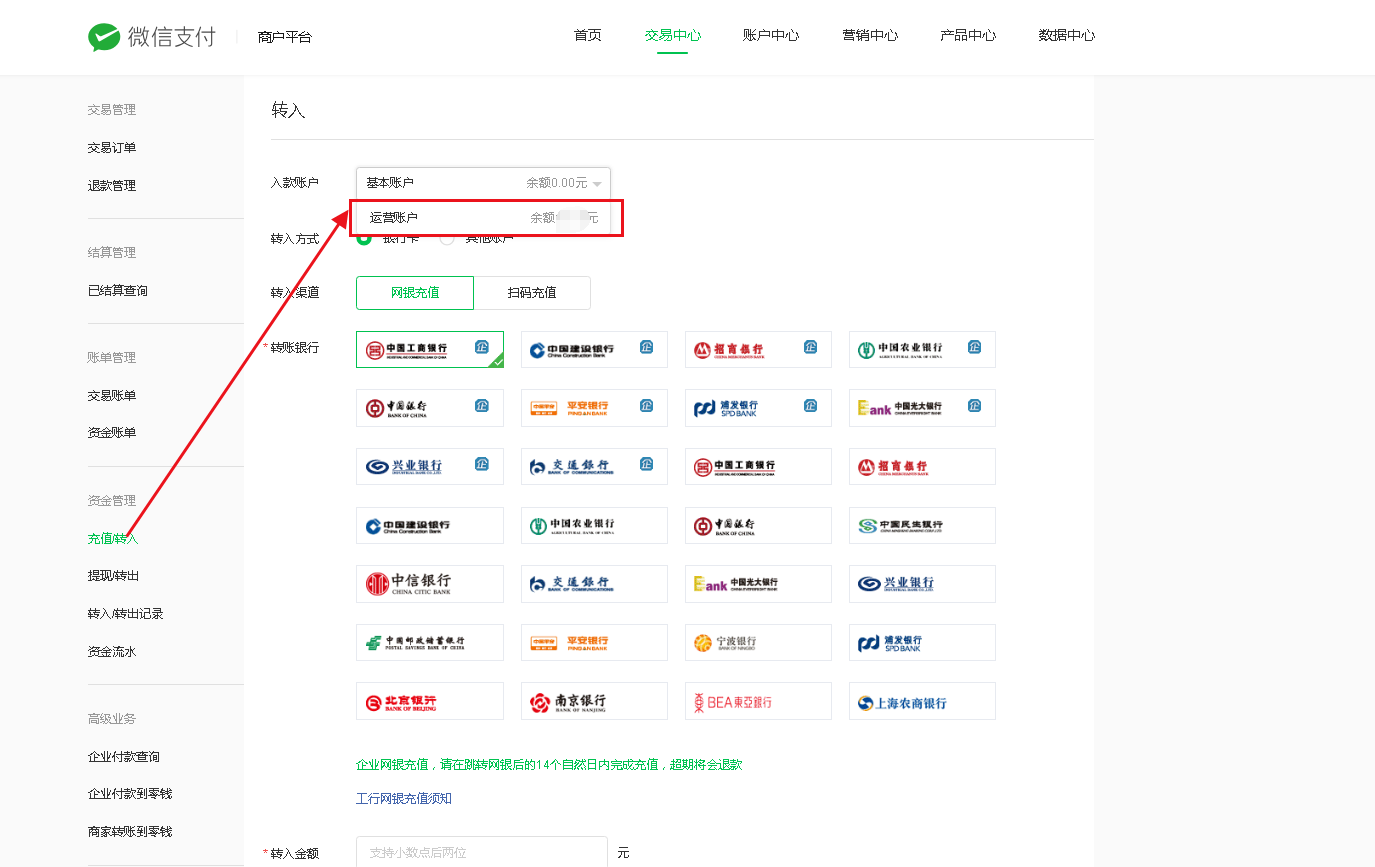Click the 商户平台 header label
The height and width of the screenshot is (867, 1375).
[x=285, y=37]
